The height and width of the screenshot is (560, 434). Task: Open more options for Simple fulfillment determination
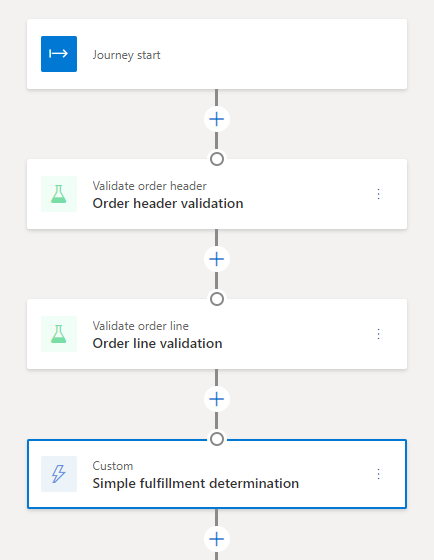pyautogui.click(x=379, y=474)
